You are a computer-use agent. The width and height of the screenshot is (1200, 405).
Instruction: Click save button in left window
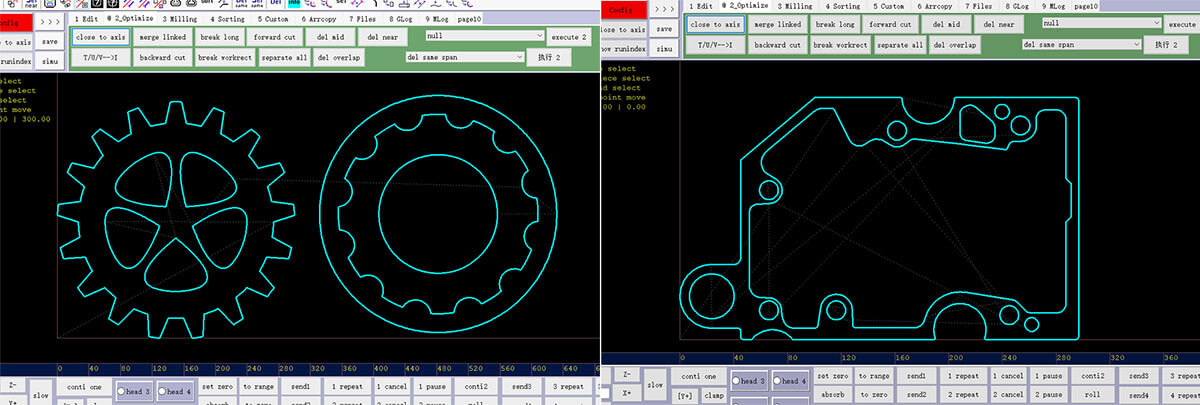50,41
